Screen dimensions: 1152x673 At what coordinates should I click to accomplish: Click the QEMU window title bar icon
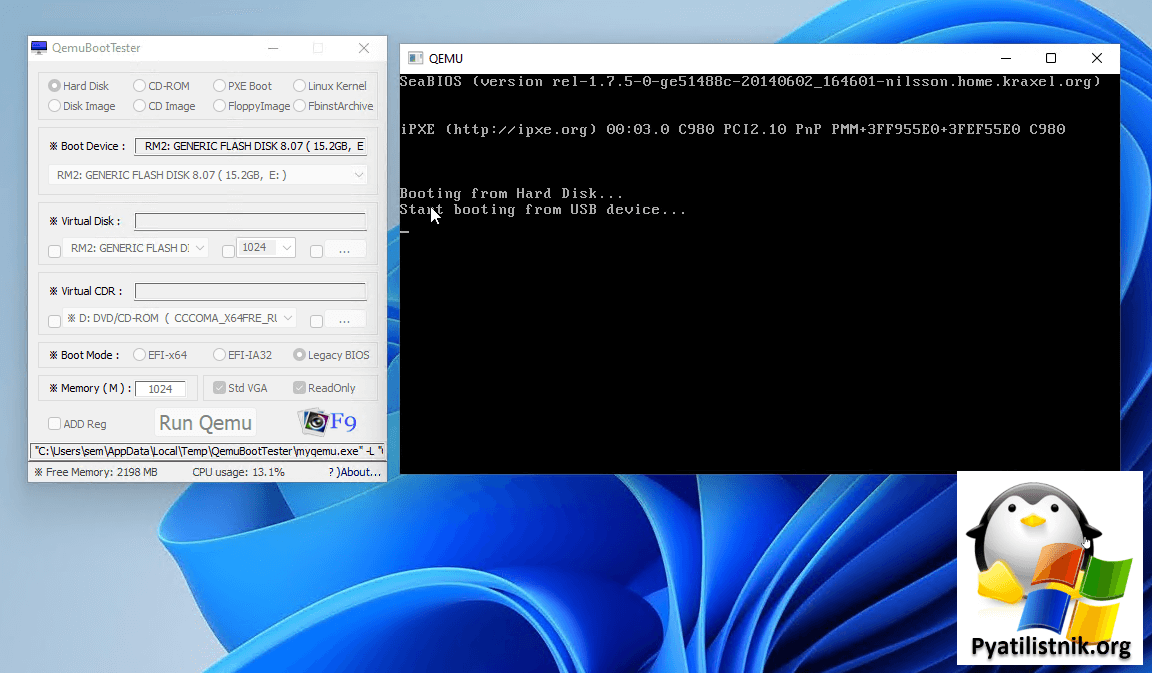click(415, 58)
